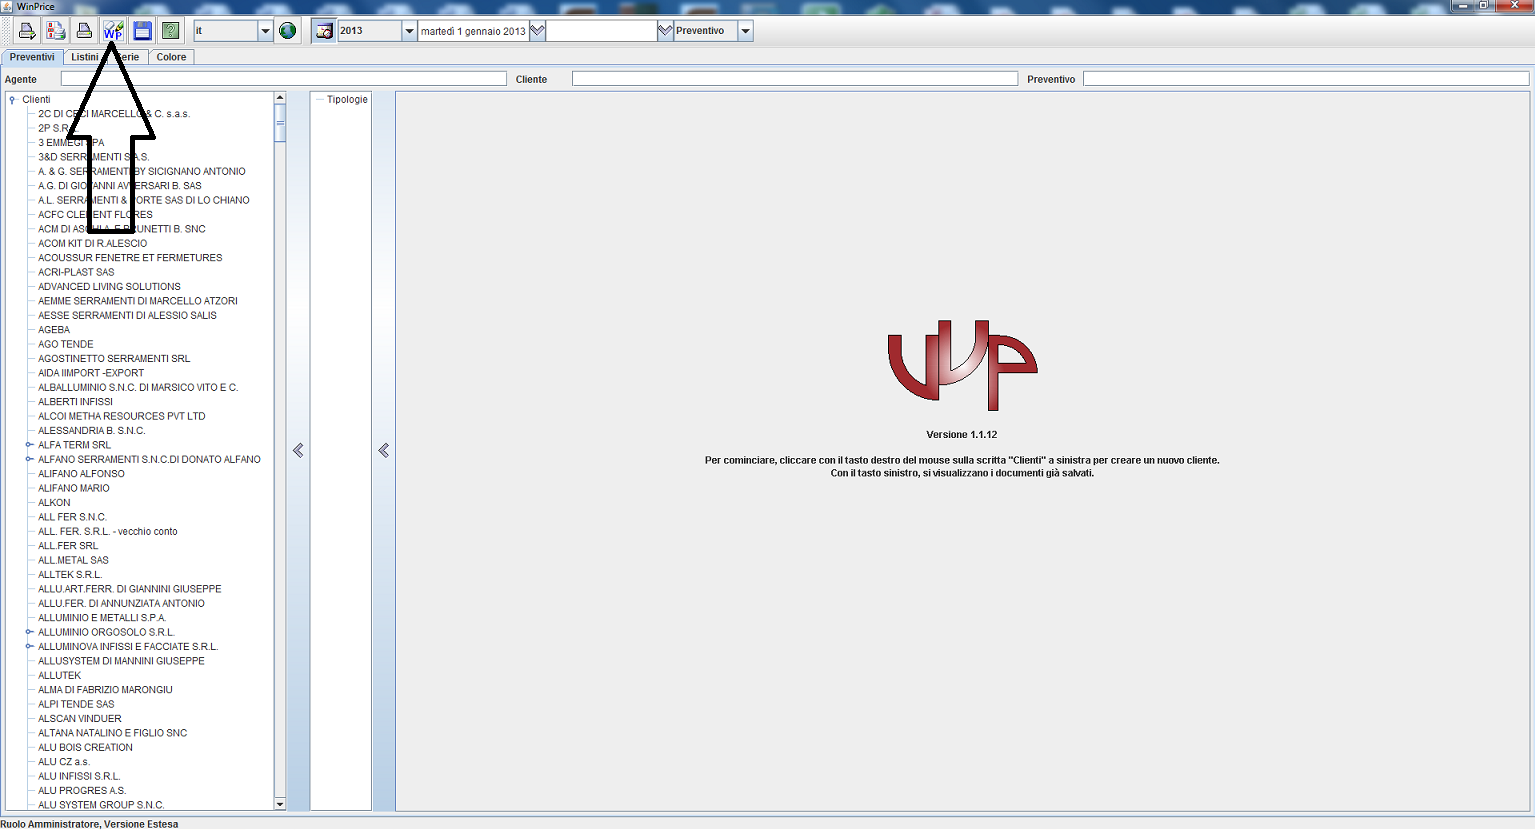Click the Preventivo filter input field

1306,78
